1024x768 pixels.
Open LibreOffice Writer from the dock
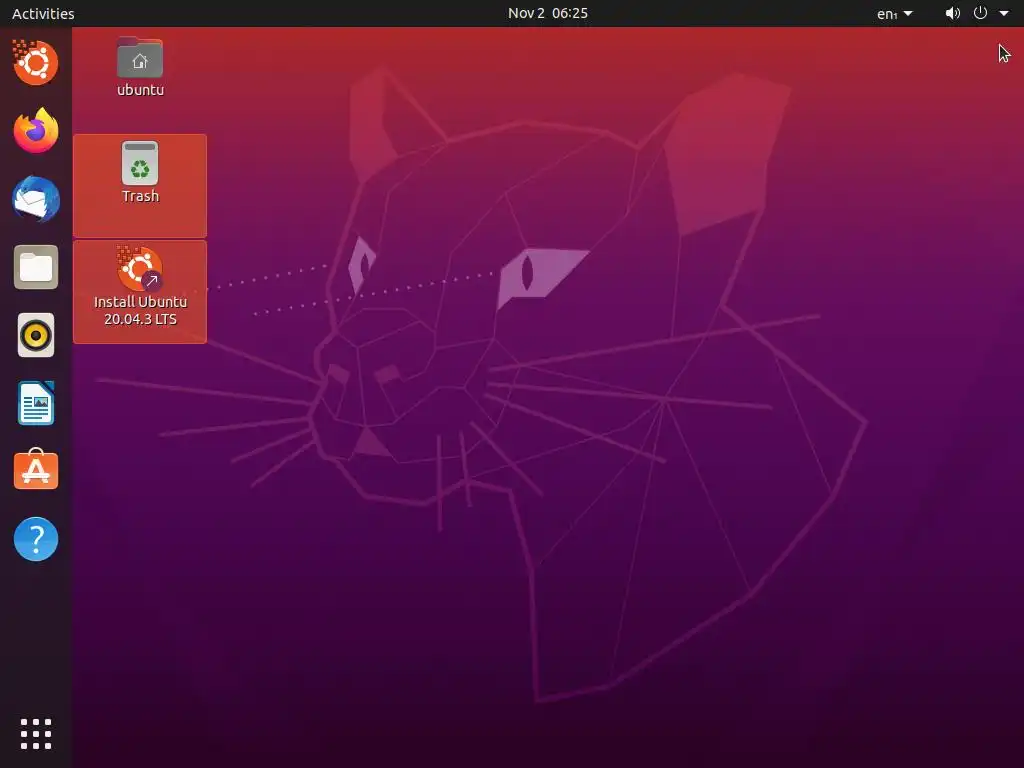36,404
